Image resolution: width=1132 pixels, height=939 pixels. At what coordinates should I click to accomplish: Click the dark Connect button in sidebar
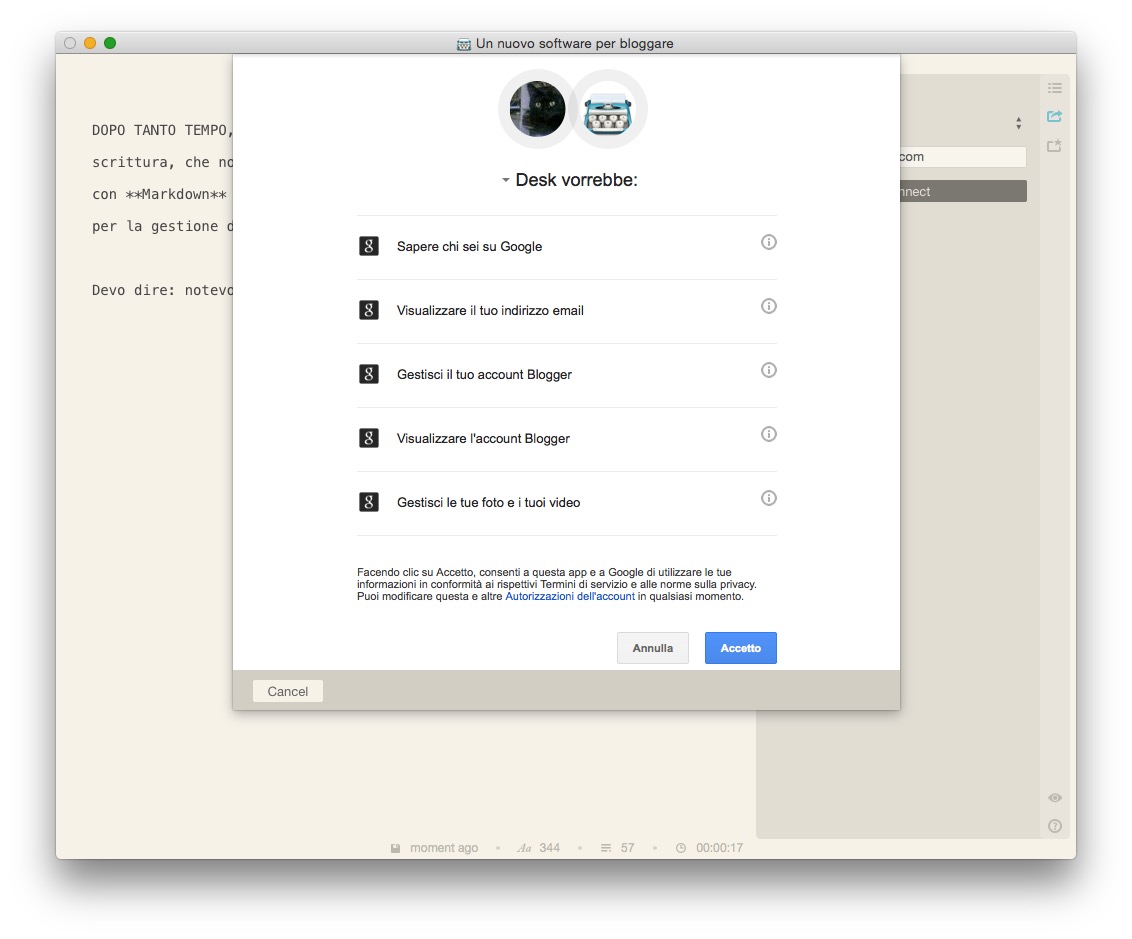[963, 191]
